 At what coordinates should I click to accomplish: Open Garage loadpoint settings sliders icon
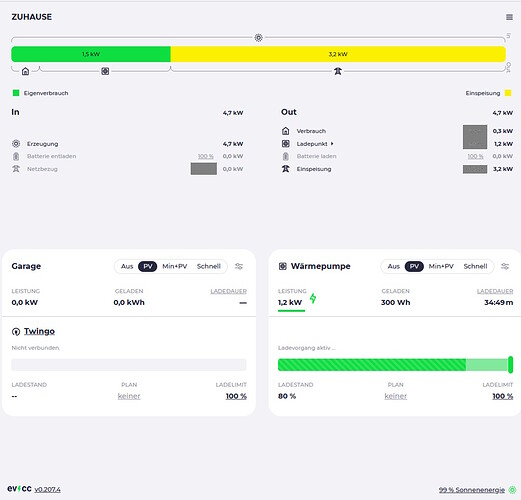coord(239,266)
